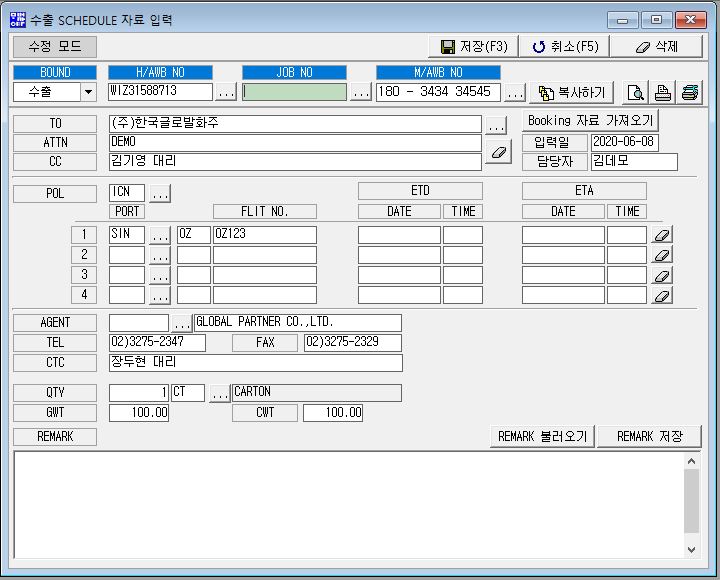Click the green JOB NO input field
Screen dimensions: 720x580
point(294,92)
